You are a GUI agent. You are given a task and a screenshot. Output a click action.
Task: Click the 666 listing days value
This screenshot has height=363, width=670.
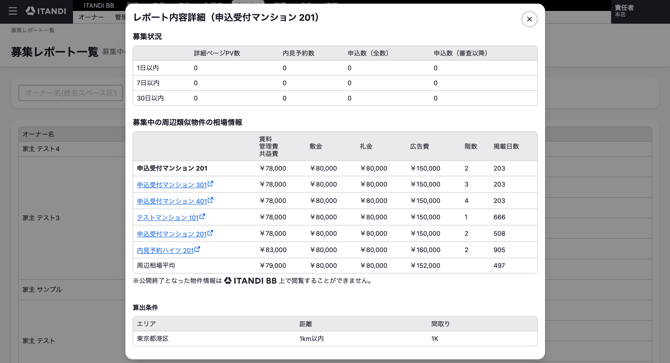pyautogui.click(x=499, y=217)
